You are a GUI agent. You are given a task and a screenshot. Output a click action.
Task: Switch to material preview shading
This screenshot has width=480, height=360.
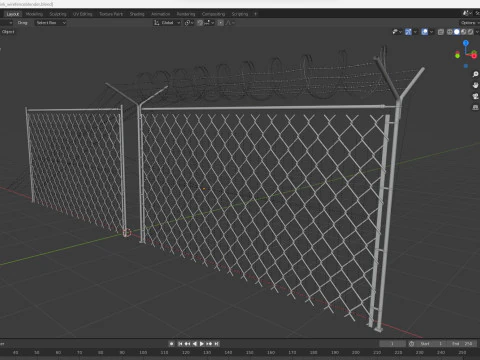click(464, 32)
